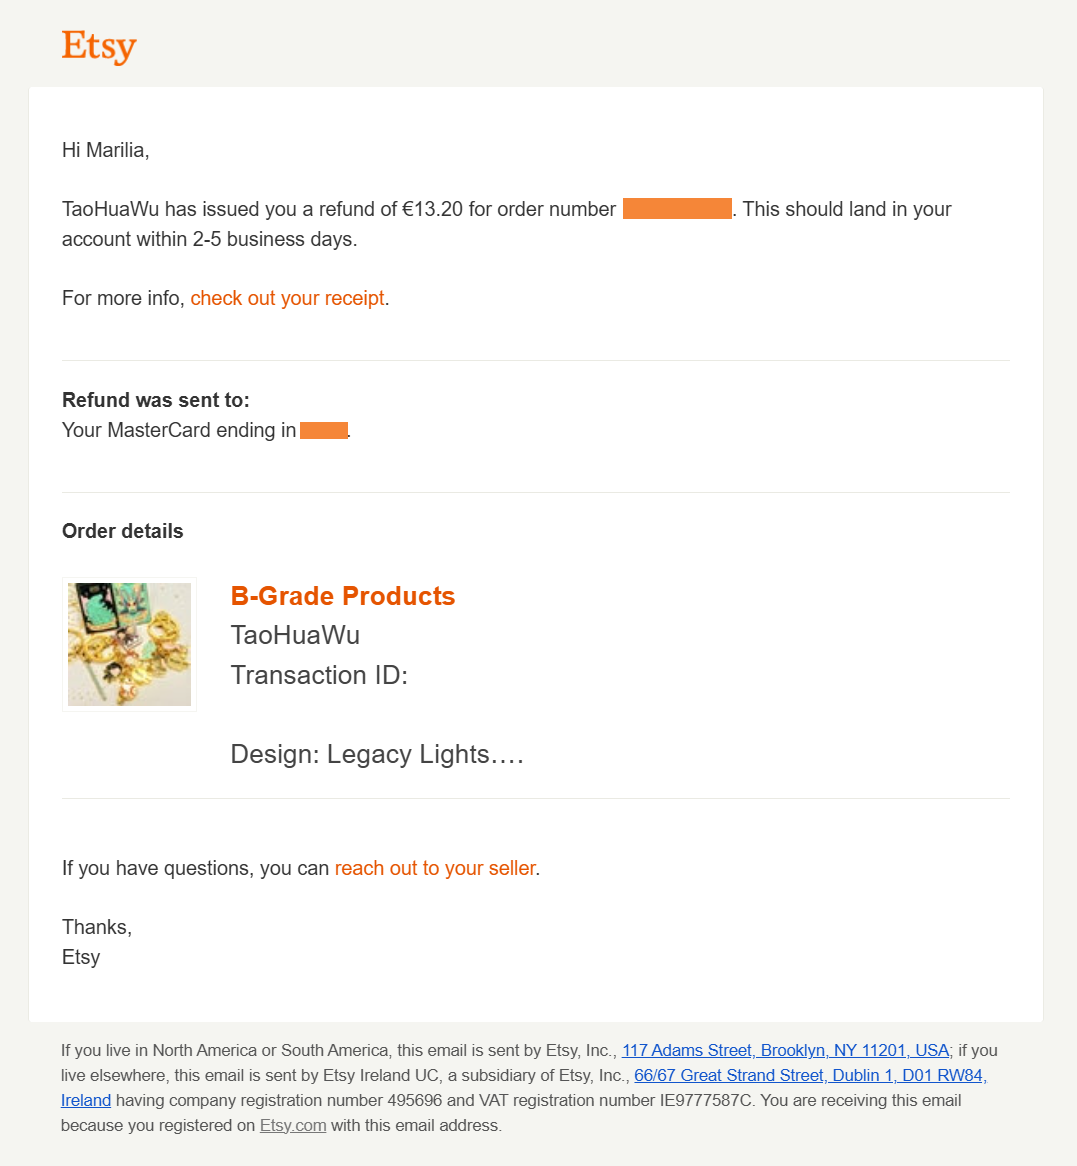The height and width of the screenshot is (1166, 1077).
Task: Click the redacted order number block
Action: 677,209
